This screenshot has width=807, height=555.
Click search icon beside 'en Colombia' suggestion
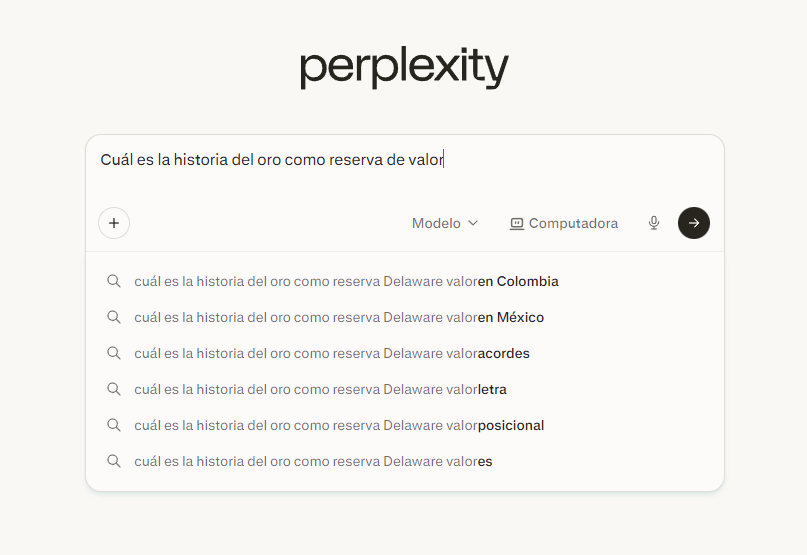tap(114, 281)
